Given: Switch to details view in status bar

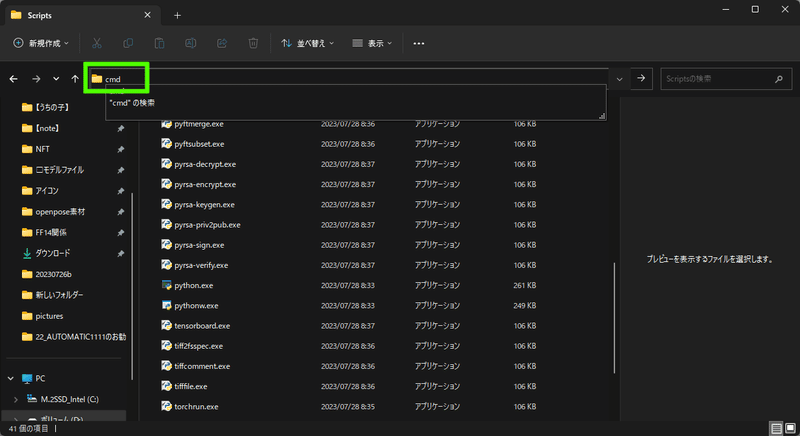Looking at the screenshot, I should pyautogui.click(x=776, y=428).
